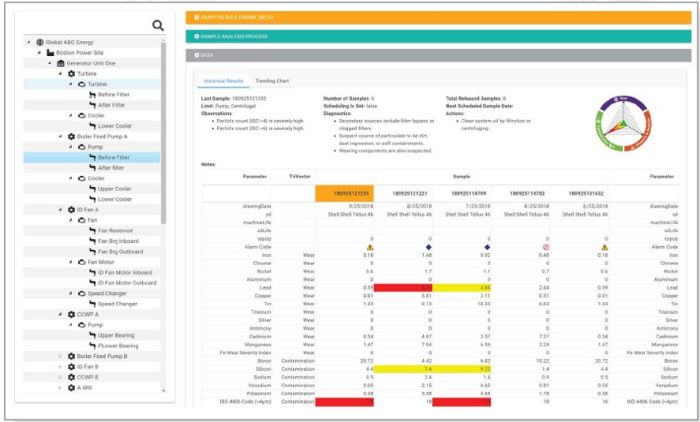This screenshot has width=700, height=422.
Task: Switch to the Trending Chart tab
Action: (x=272, y=80)
